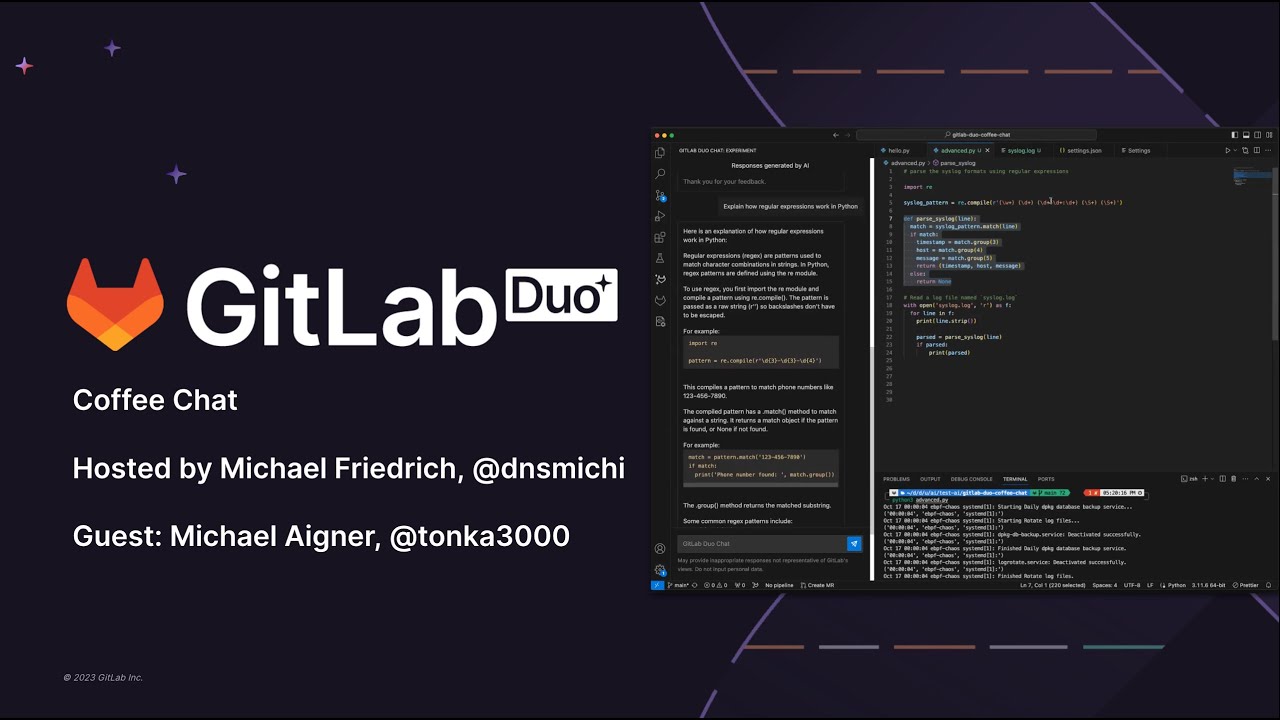The height and width of the screenshot is (720, 1280).
Task: Open the new terminal launch profile dropdown
Action: 1212,479
